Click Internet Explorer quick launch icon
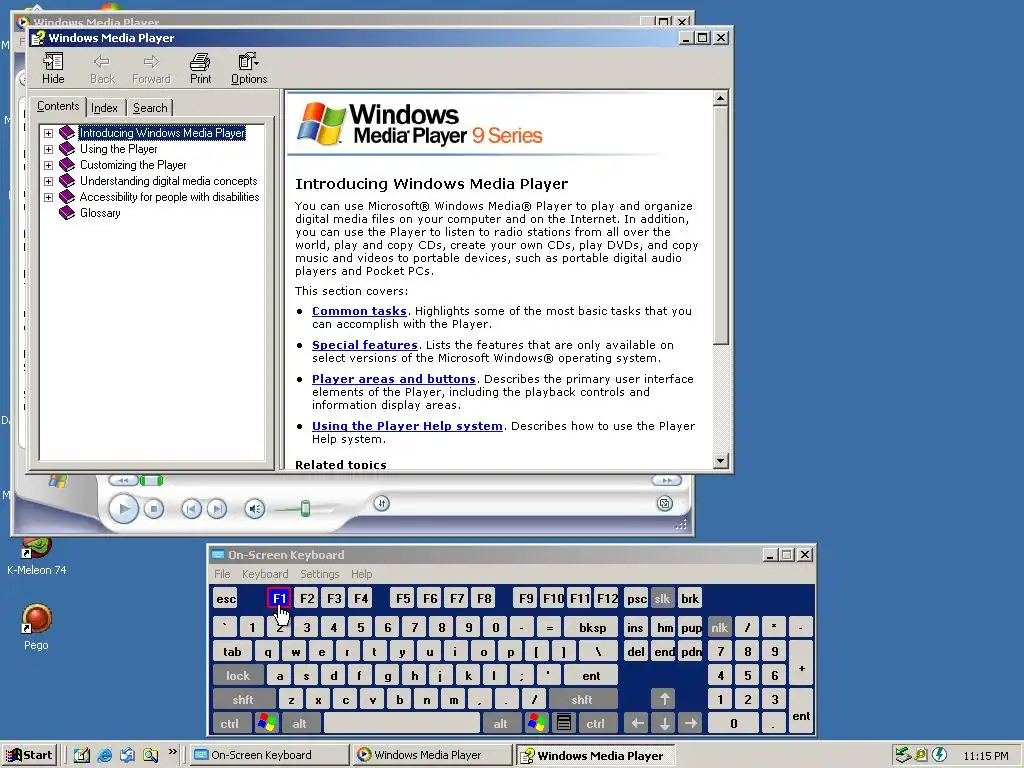The image size is (1024, 768). click(x=104, y=756)
